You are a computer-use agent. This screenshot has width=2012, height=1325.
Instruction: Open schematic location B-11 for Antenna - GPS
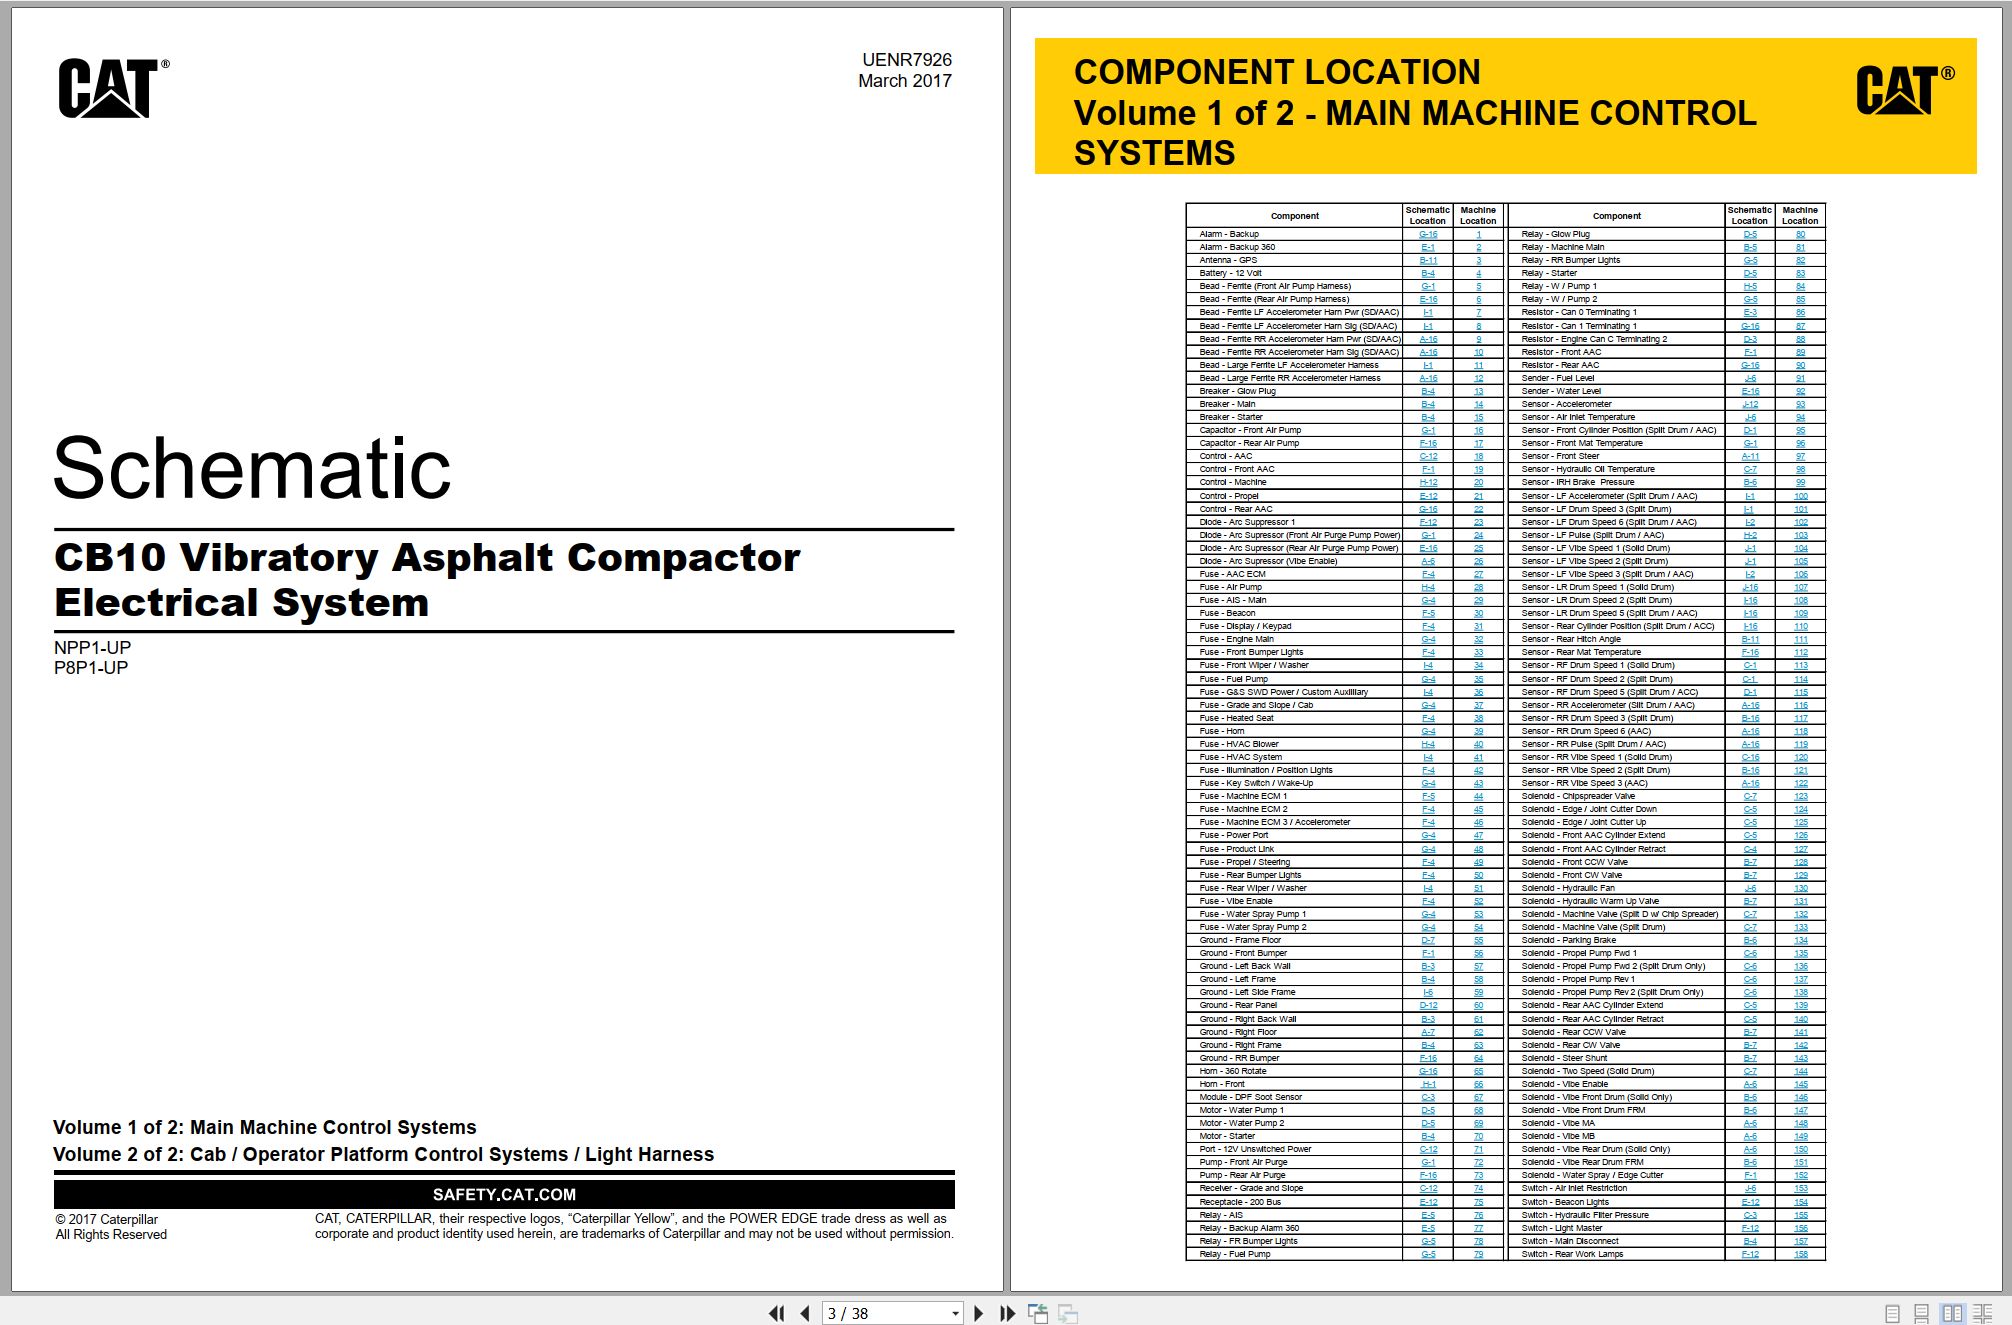click(1428, 260)
